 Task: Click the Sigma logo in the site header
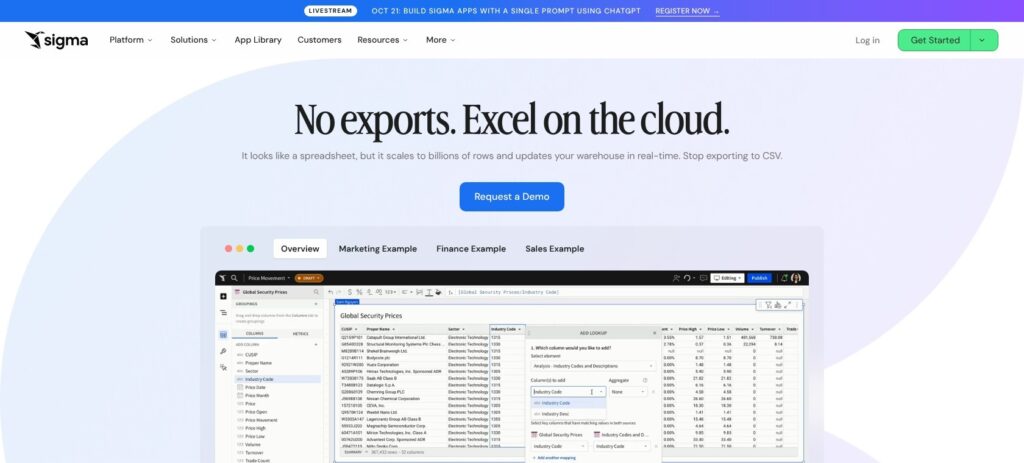[56, 40]
